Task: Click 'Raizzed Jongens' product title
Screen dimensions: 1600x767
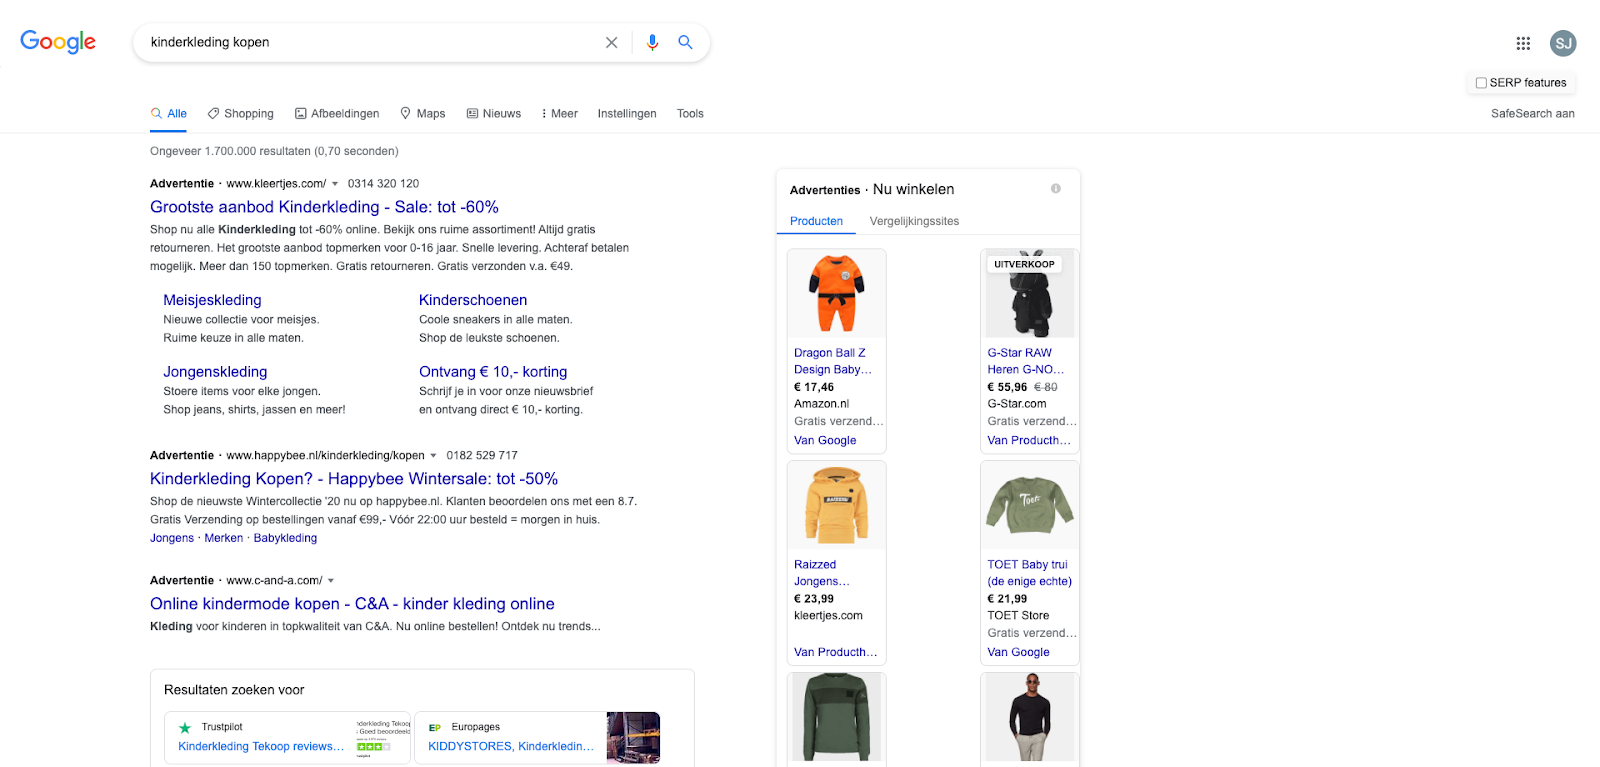Action: coord(822,573)
